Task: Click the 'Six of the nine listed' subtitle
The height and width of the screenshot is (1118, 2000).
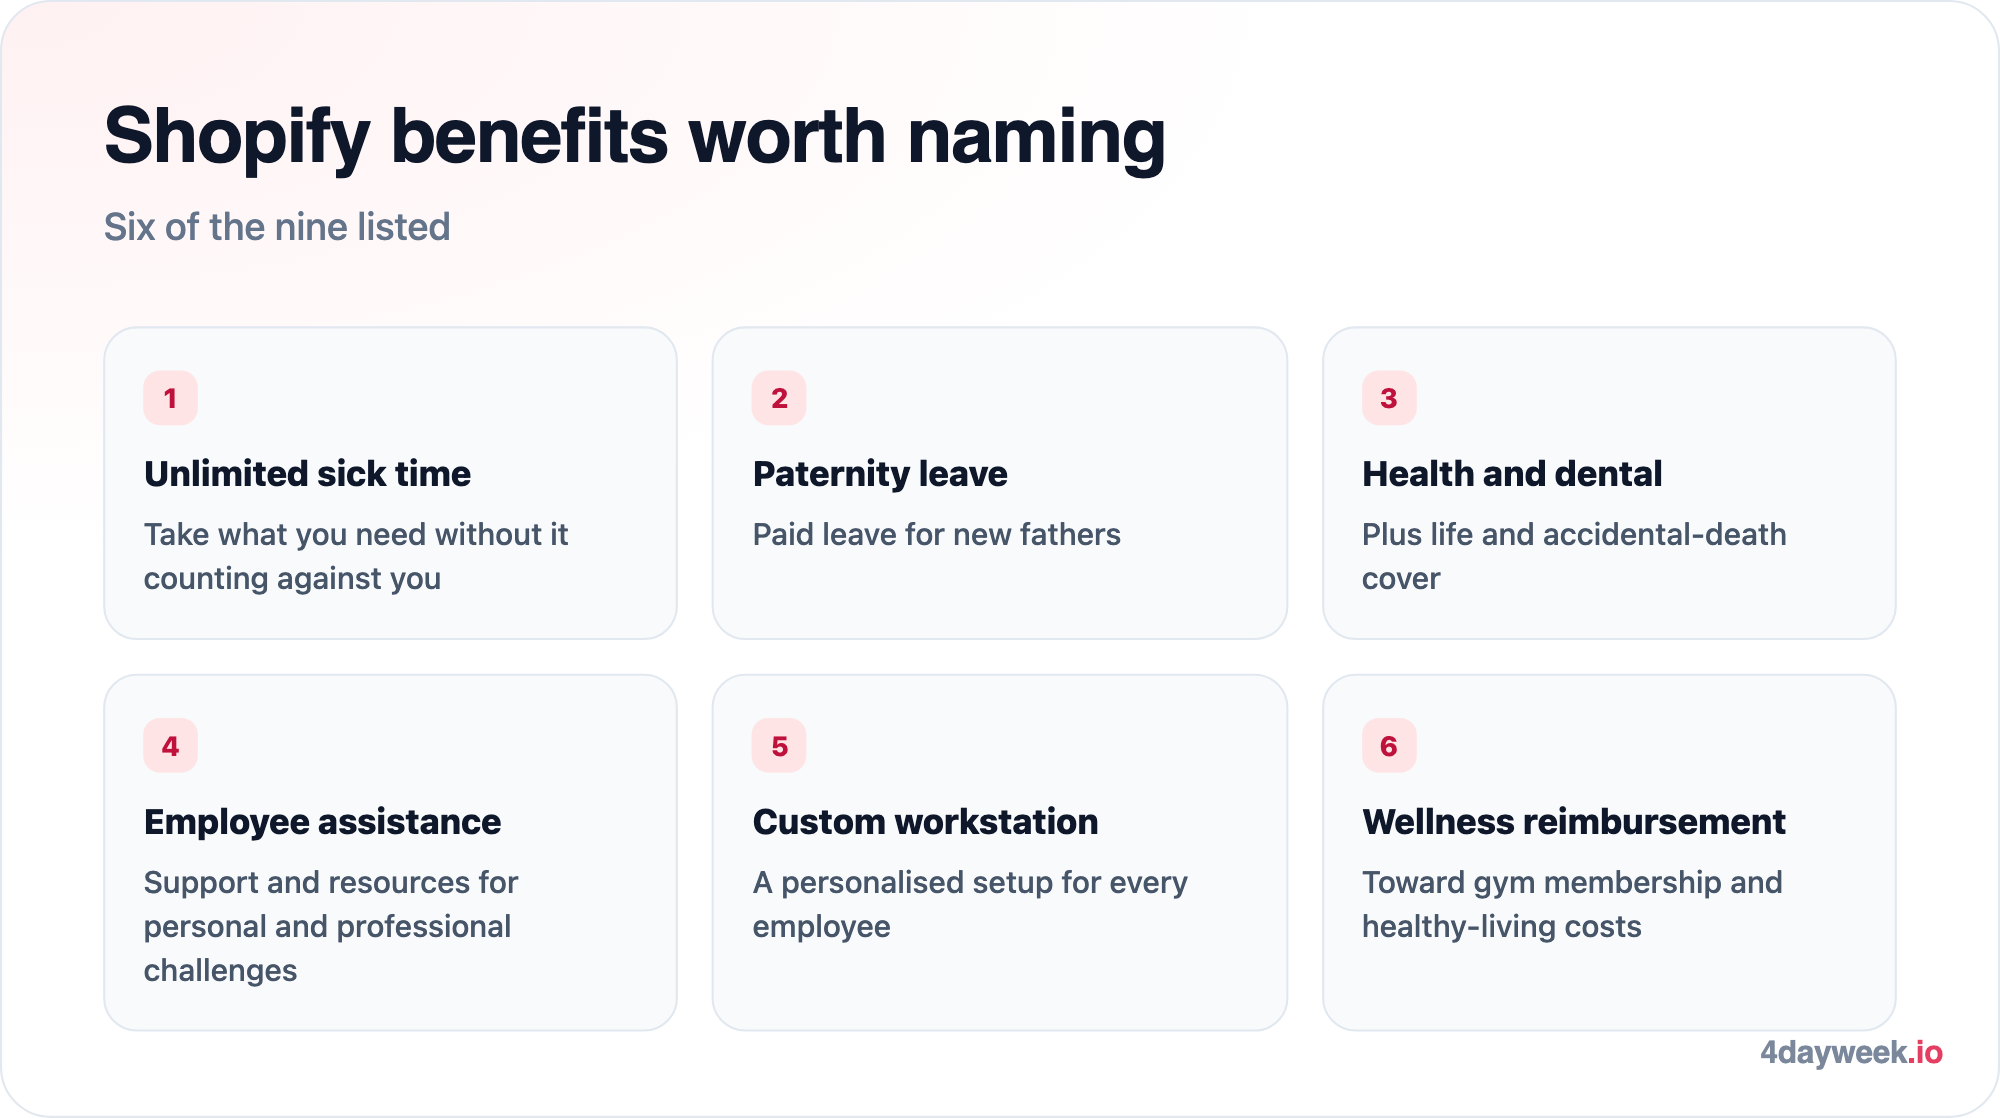Action: [277, 227]
